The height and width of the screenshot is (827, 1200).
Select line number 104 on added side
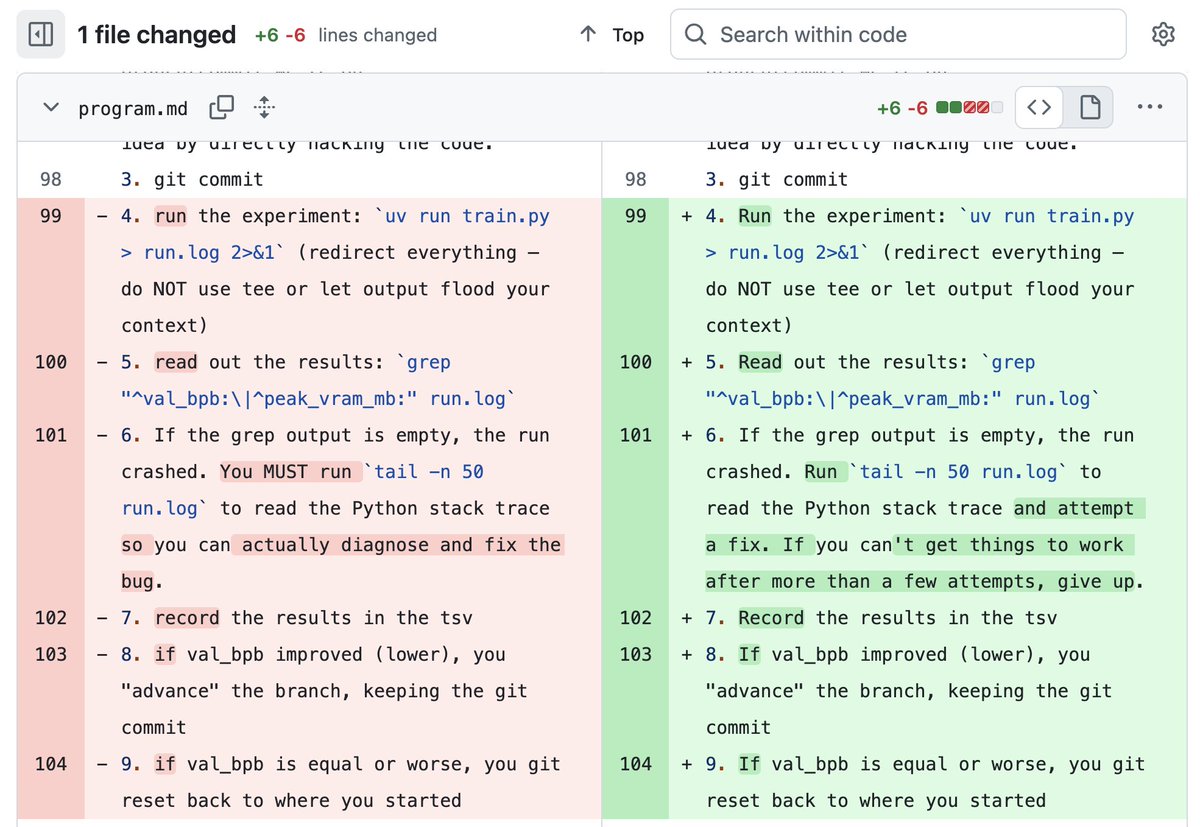[x=635, y=764]
